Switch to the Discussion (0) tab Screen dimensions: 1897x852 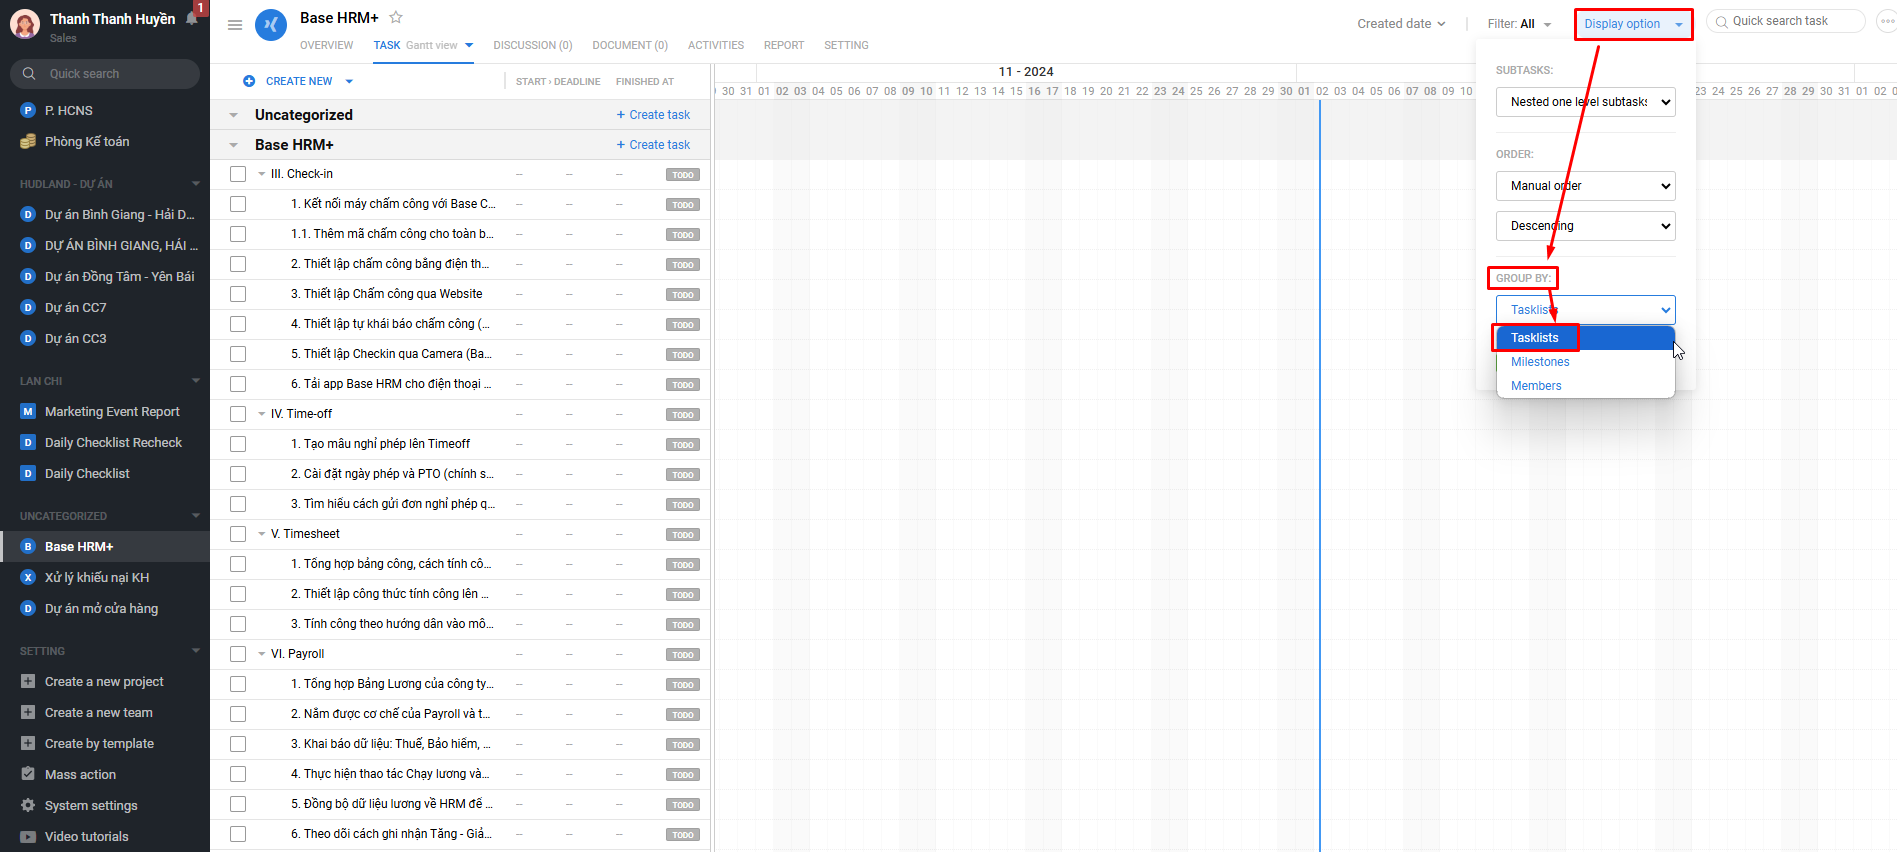tap(533, 45)
